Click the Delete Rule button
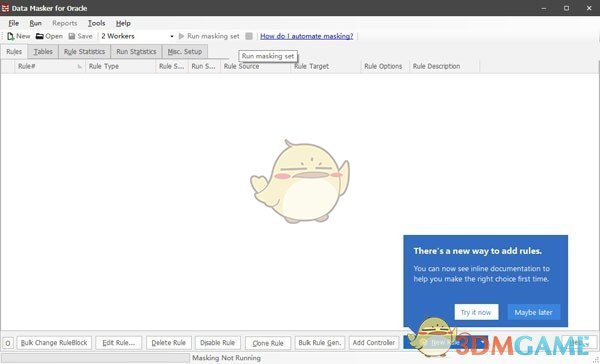This screenshot has width=600, height=364. point(168,343)
